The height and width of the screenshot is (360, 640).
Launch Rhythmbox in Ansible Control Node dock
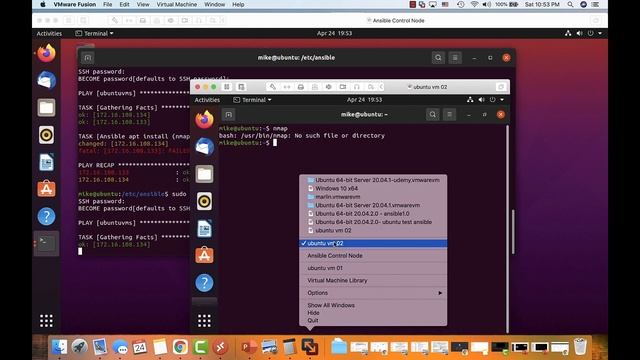tap(47, 135)
